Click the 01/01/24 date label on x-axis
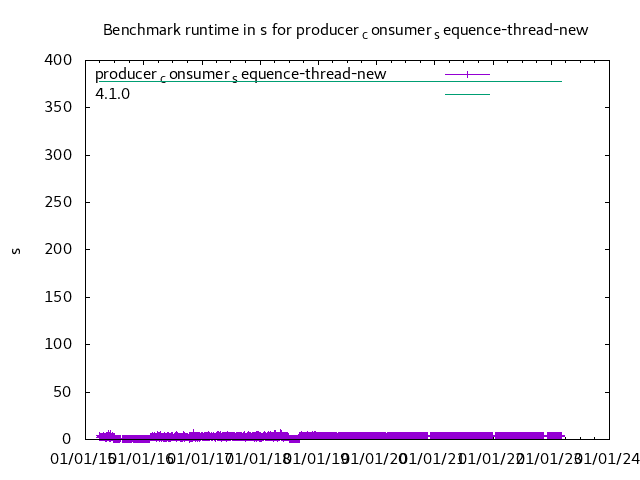The image size is (640, 480). 606,459
